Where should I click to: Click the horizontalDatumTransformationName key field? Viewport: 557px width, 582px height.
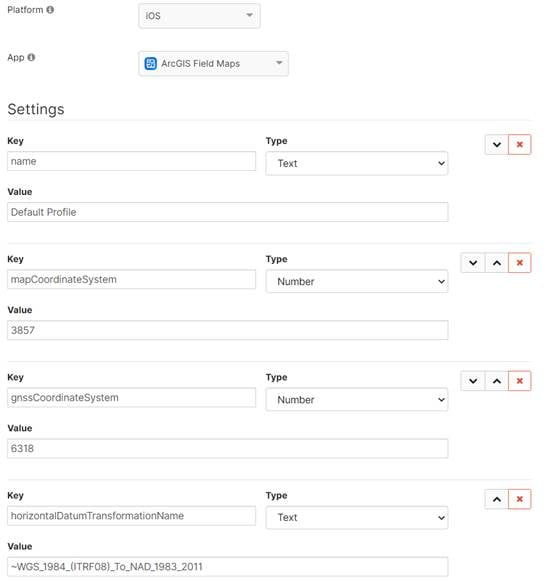(131, 516)
